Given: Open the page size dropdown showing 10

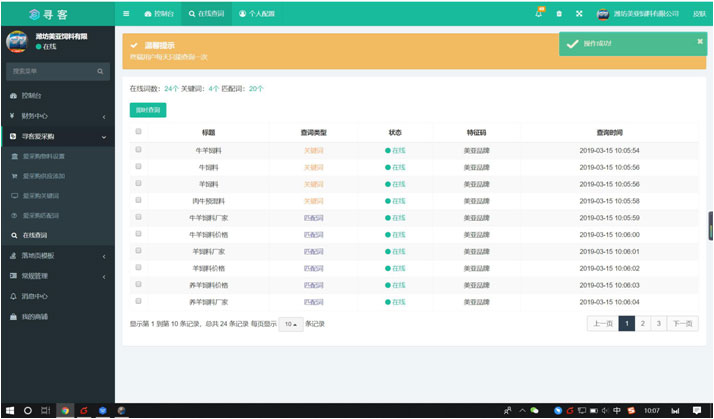Looking at the screenshot, I should 290,324.
